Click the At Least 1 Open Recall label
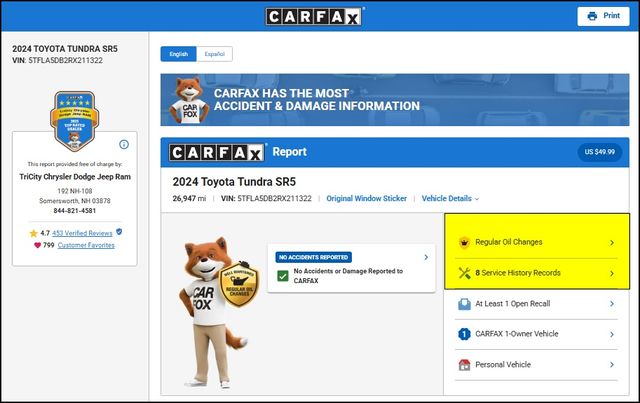This screenshot has height=403, width=640. (x=513, y=304)
